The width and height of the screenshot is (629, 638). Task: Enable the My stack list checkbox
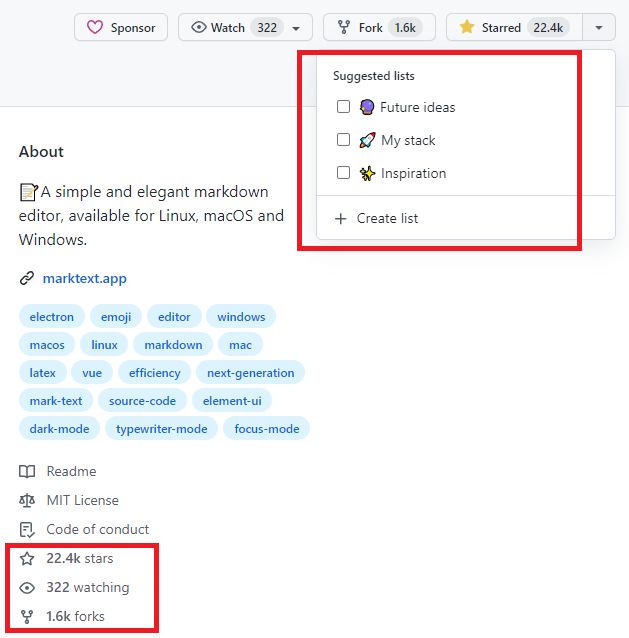pyautogui.click(x=343, y=140)
